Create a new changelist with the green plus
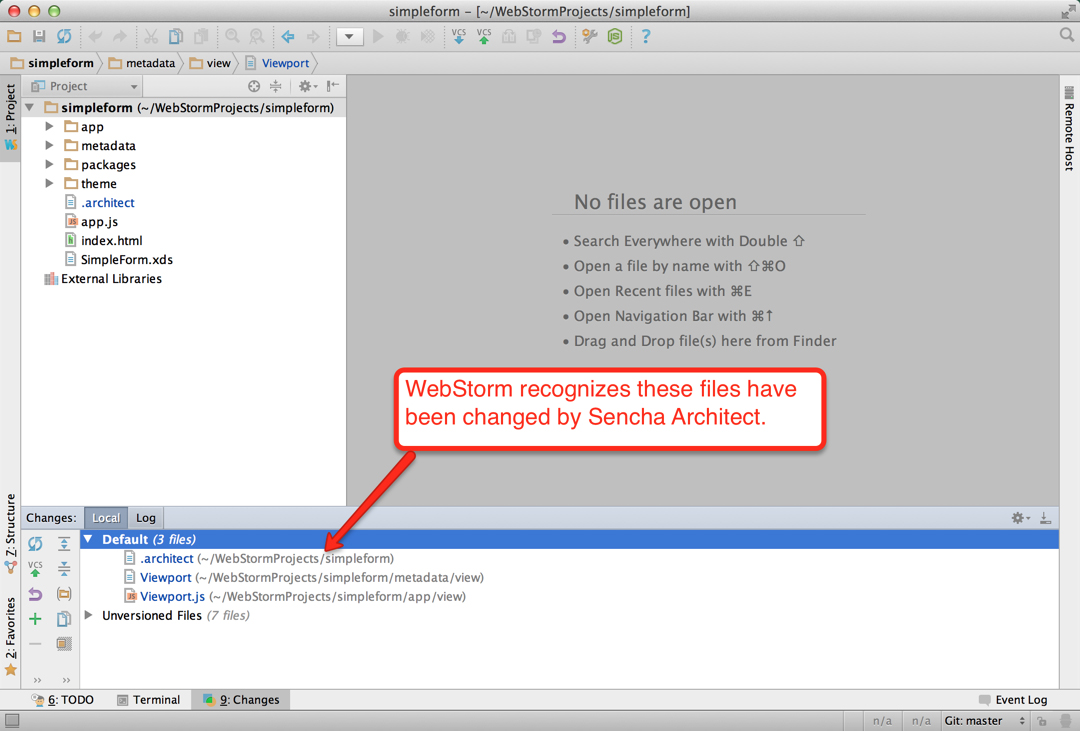This screenshot has width=1080, height=731. (x=35, y=619)
